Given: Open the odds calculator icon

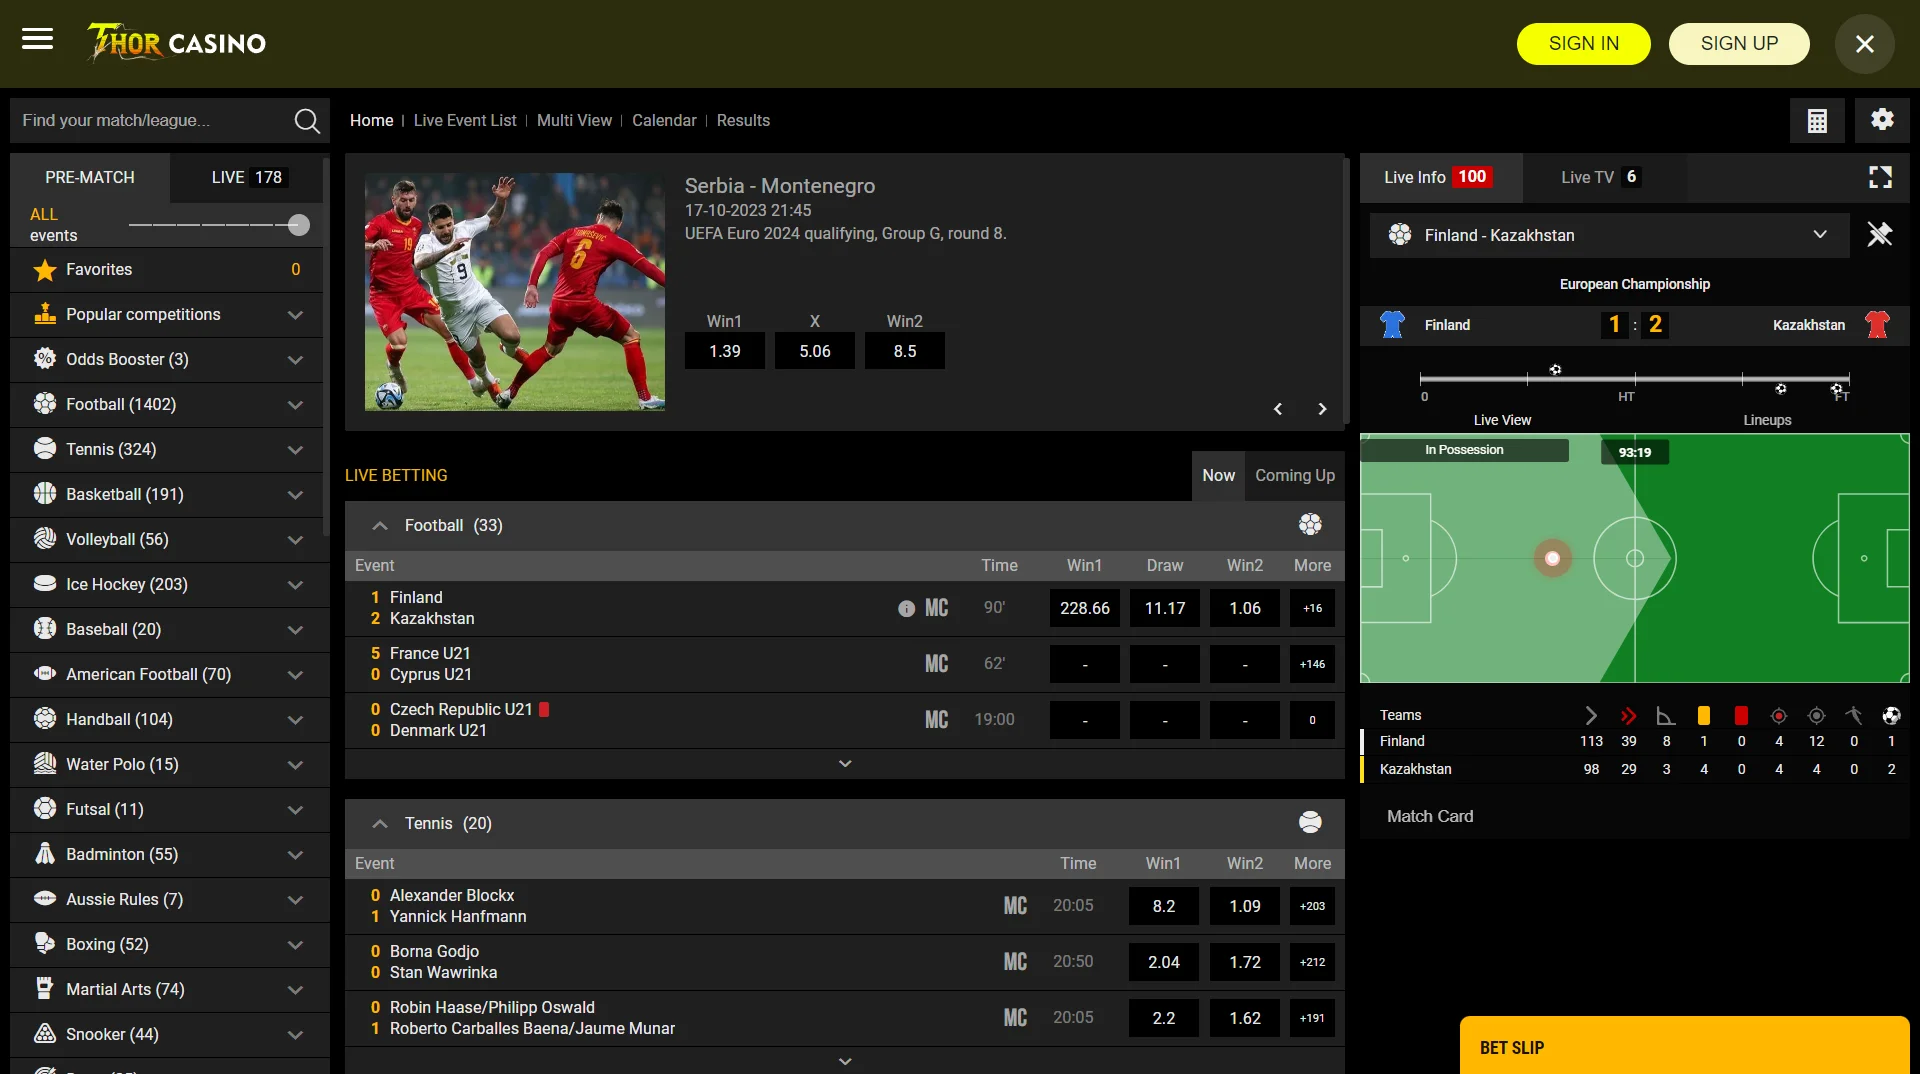Looking at the screenshot, I should 1817,121.
